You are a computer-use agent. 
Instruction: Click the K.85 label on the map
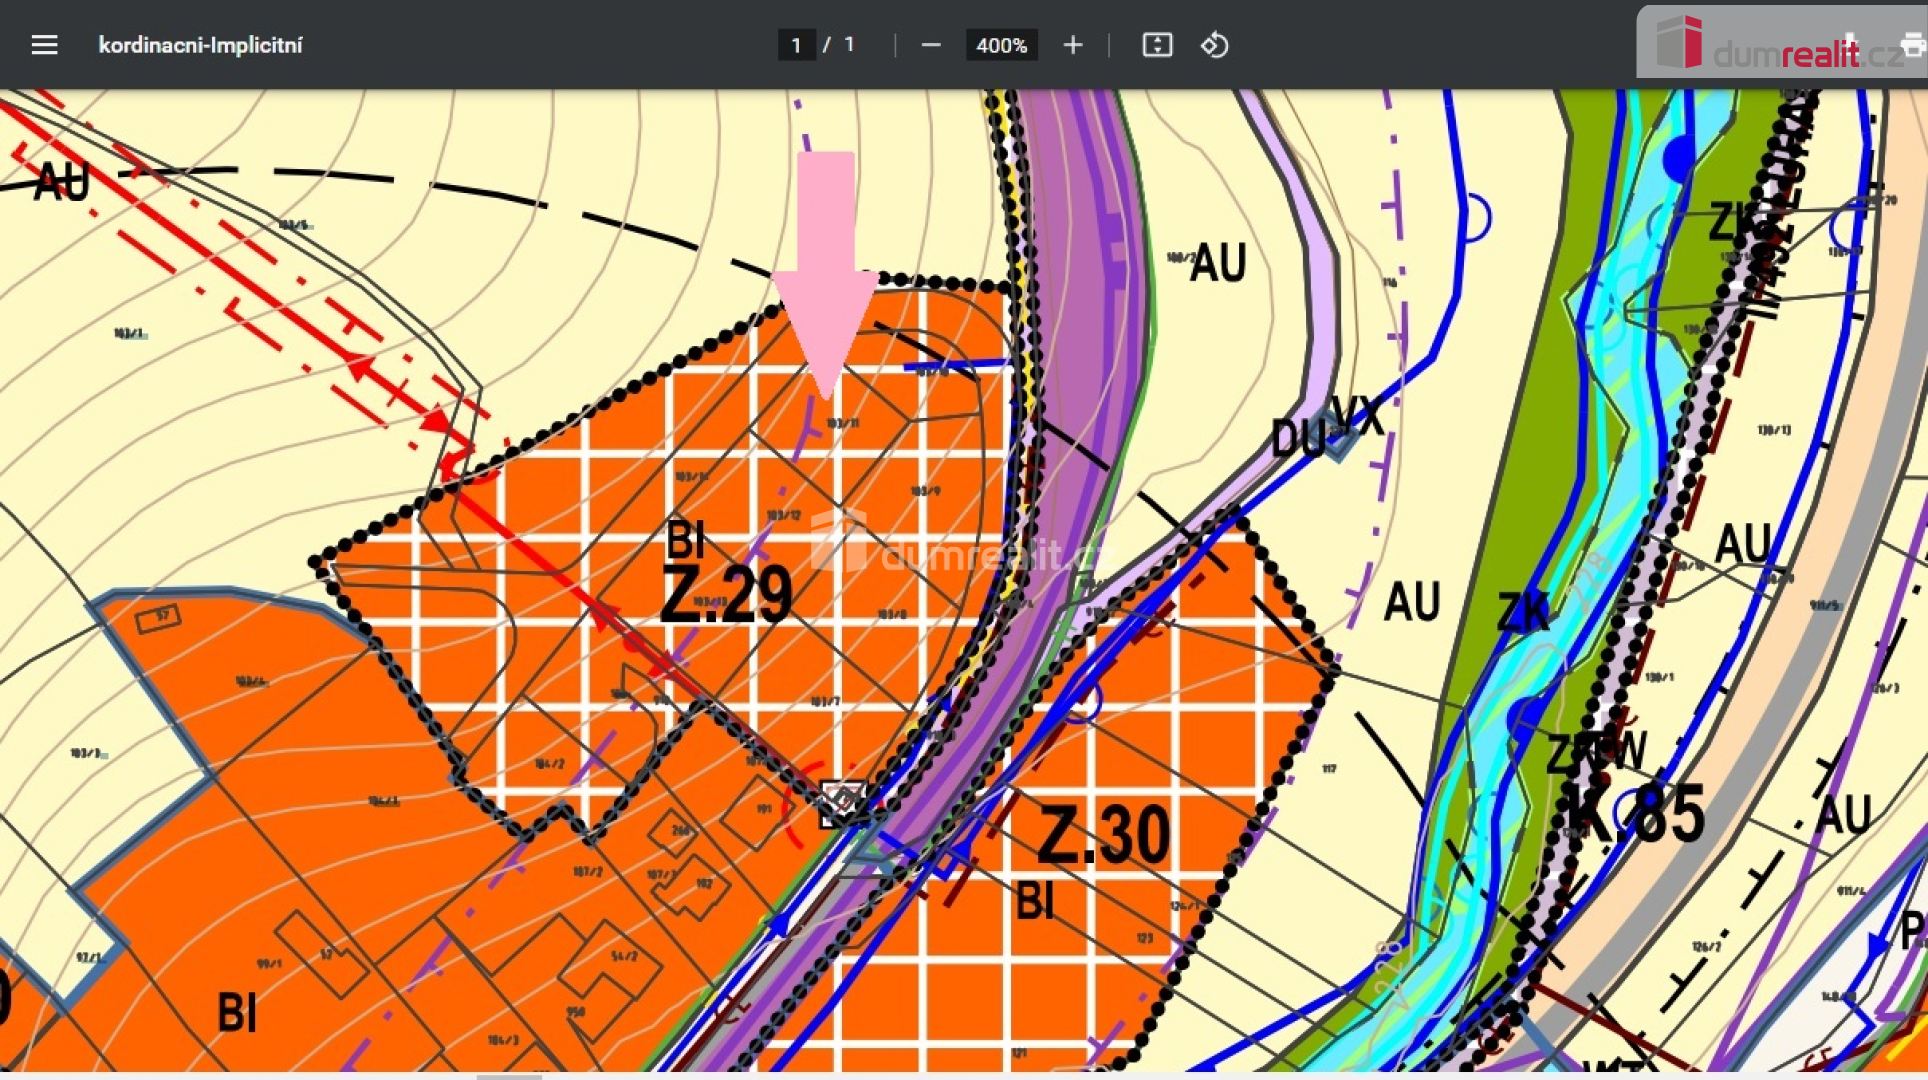point(1635,815)
